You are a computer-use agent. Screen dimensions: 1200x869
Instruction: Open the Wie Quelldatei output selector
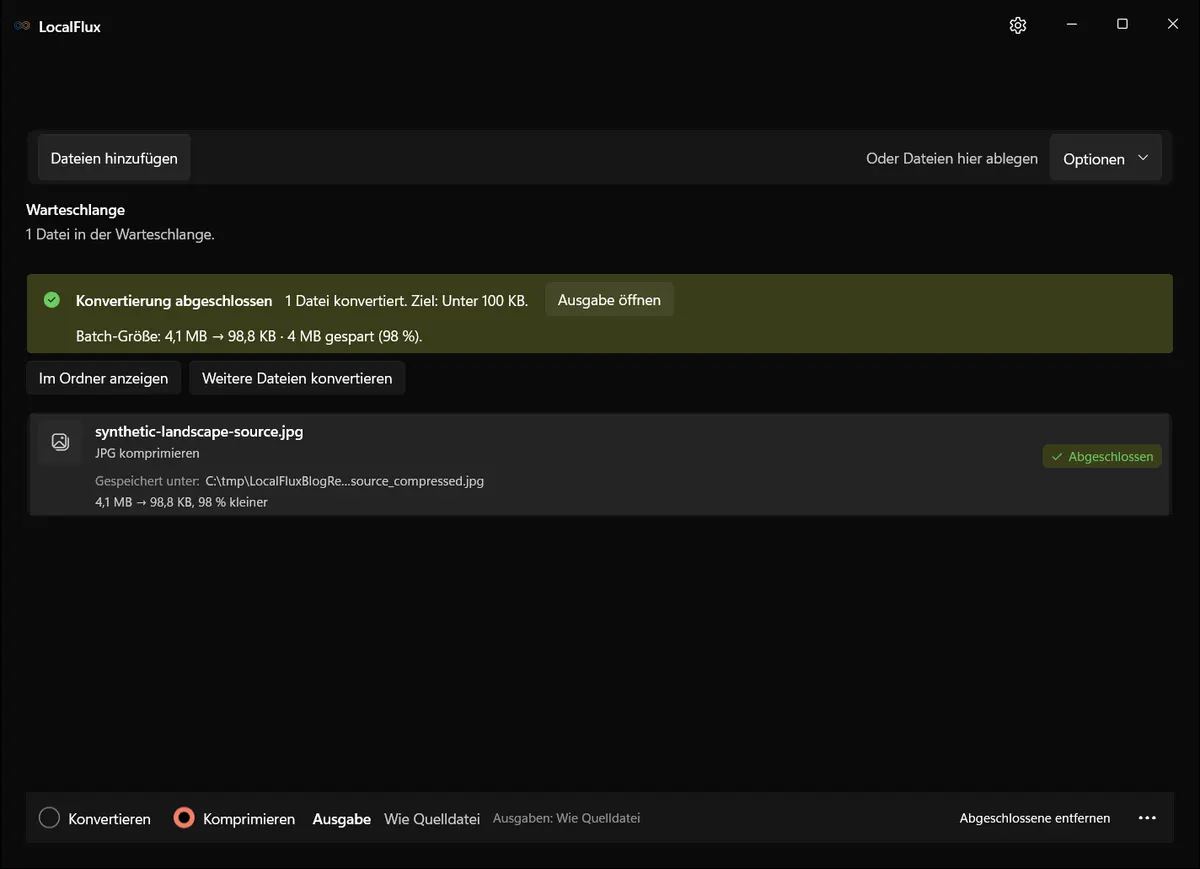433,819
